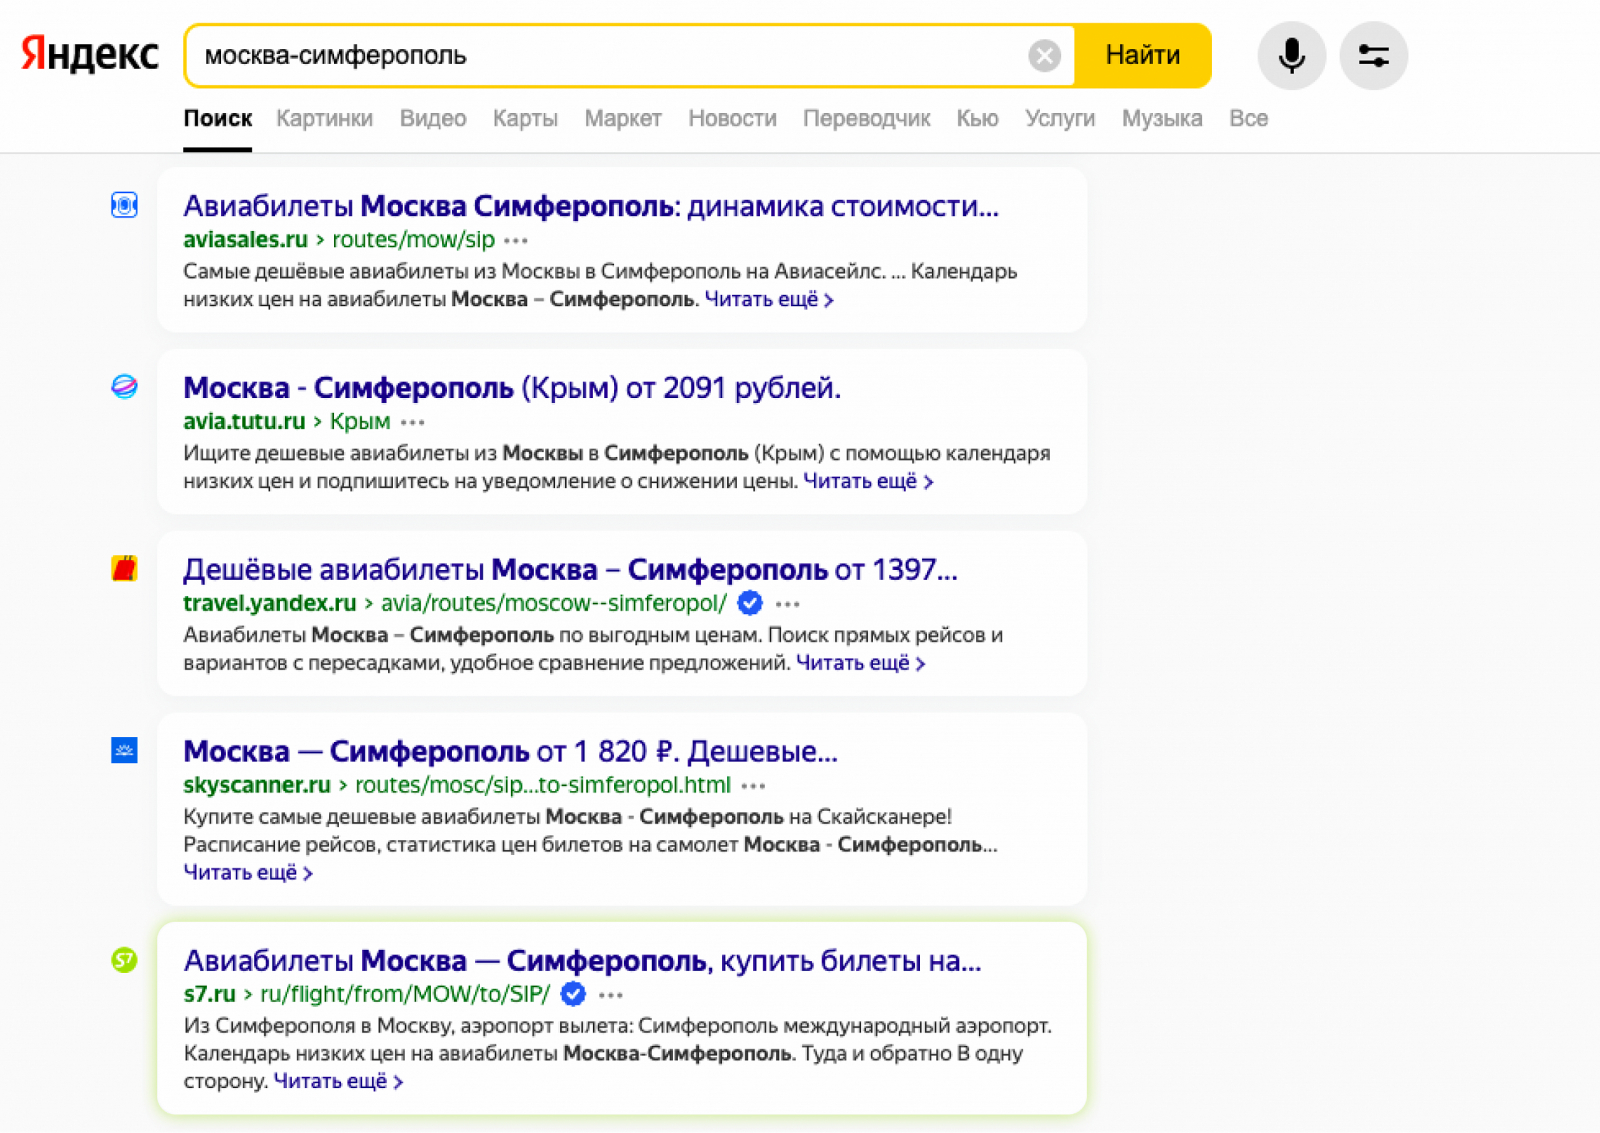This screenshot has width=1600, height=1133.
Task: Open 'Дешёвые авиабилеты Москва – Симферополь от 1397' result
Action: coord(570,570)
